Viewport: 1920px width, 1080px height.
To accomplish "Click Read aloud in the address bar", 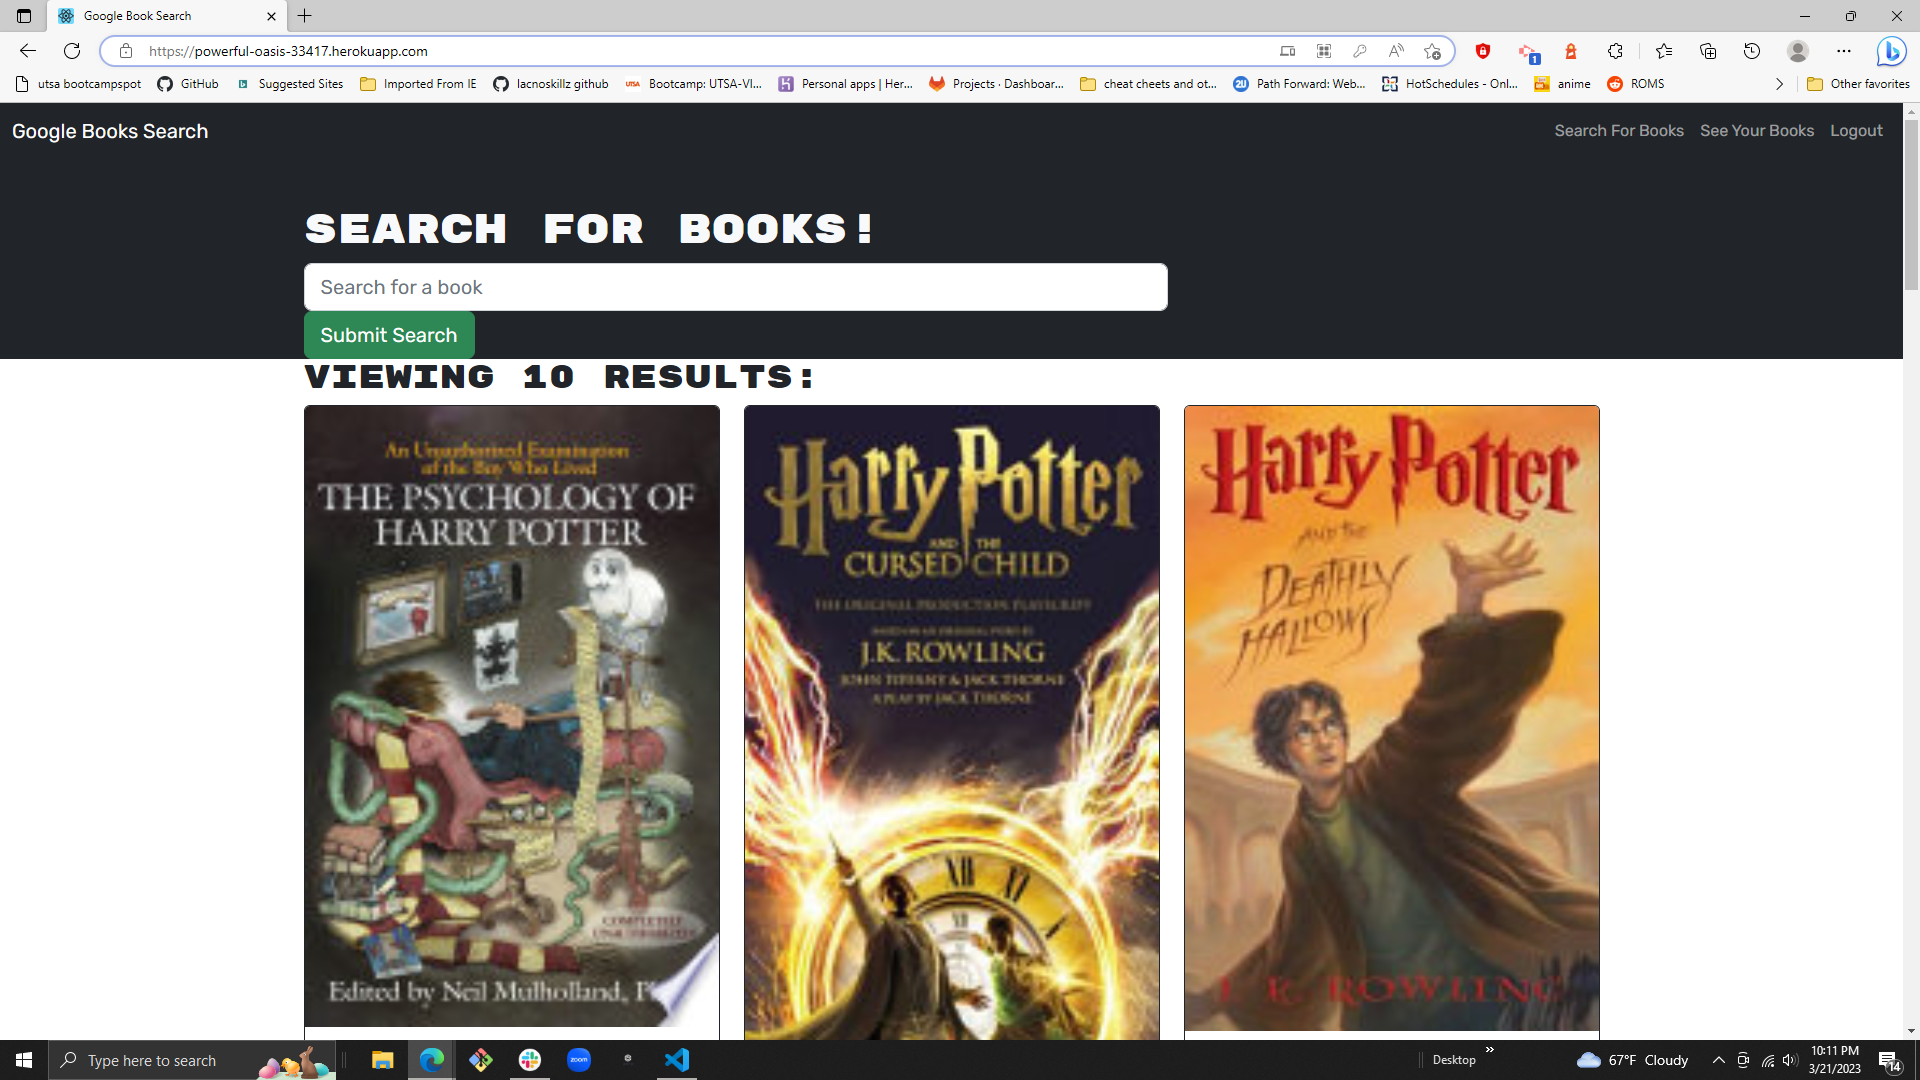I will 1396,51.
